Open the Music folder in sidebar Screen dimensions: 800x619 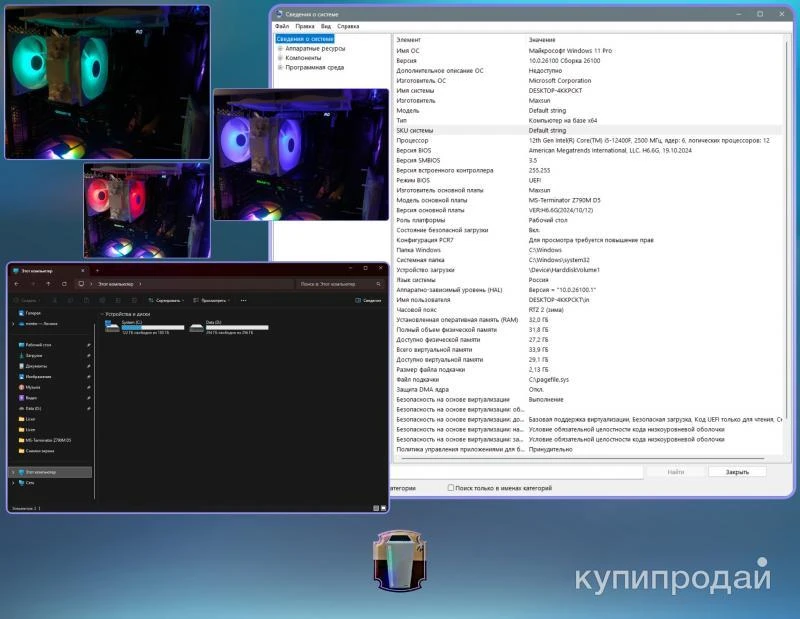point(33,386)
